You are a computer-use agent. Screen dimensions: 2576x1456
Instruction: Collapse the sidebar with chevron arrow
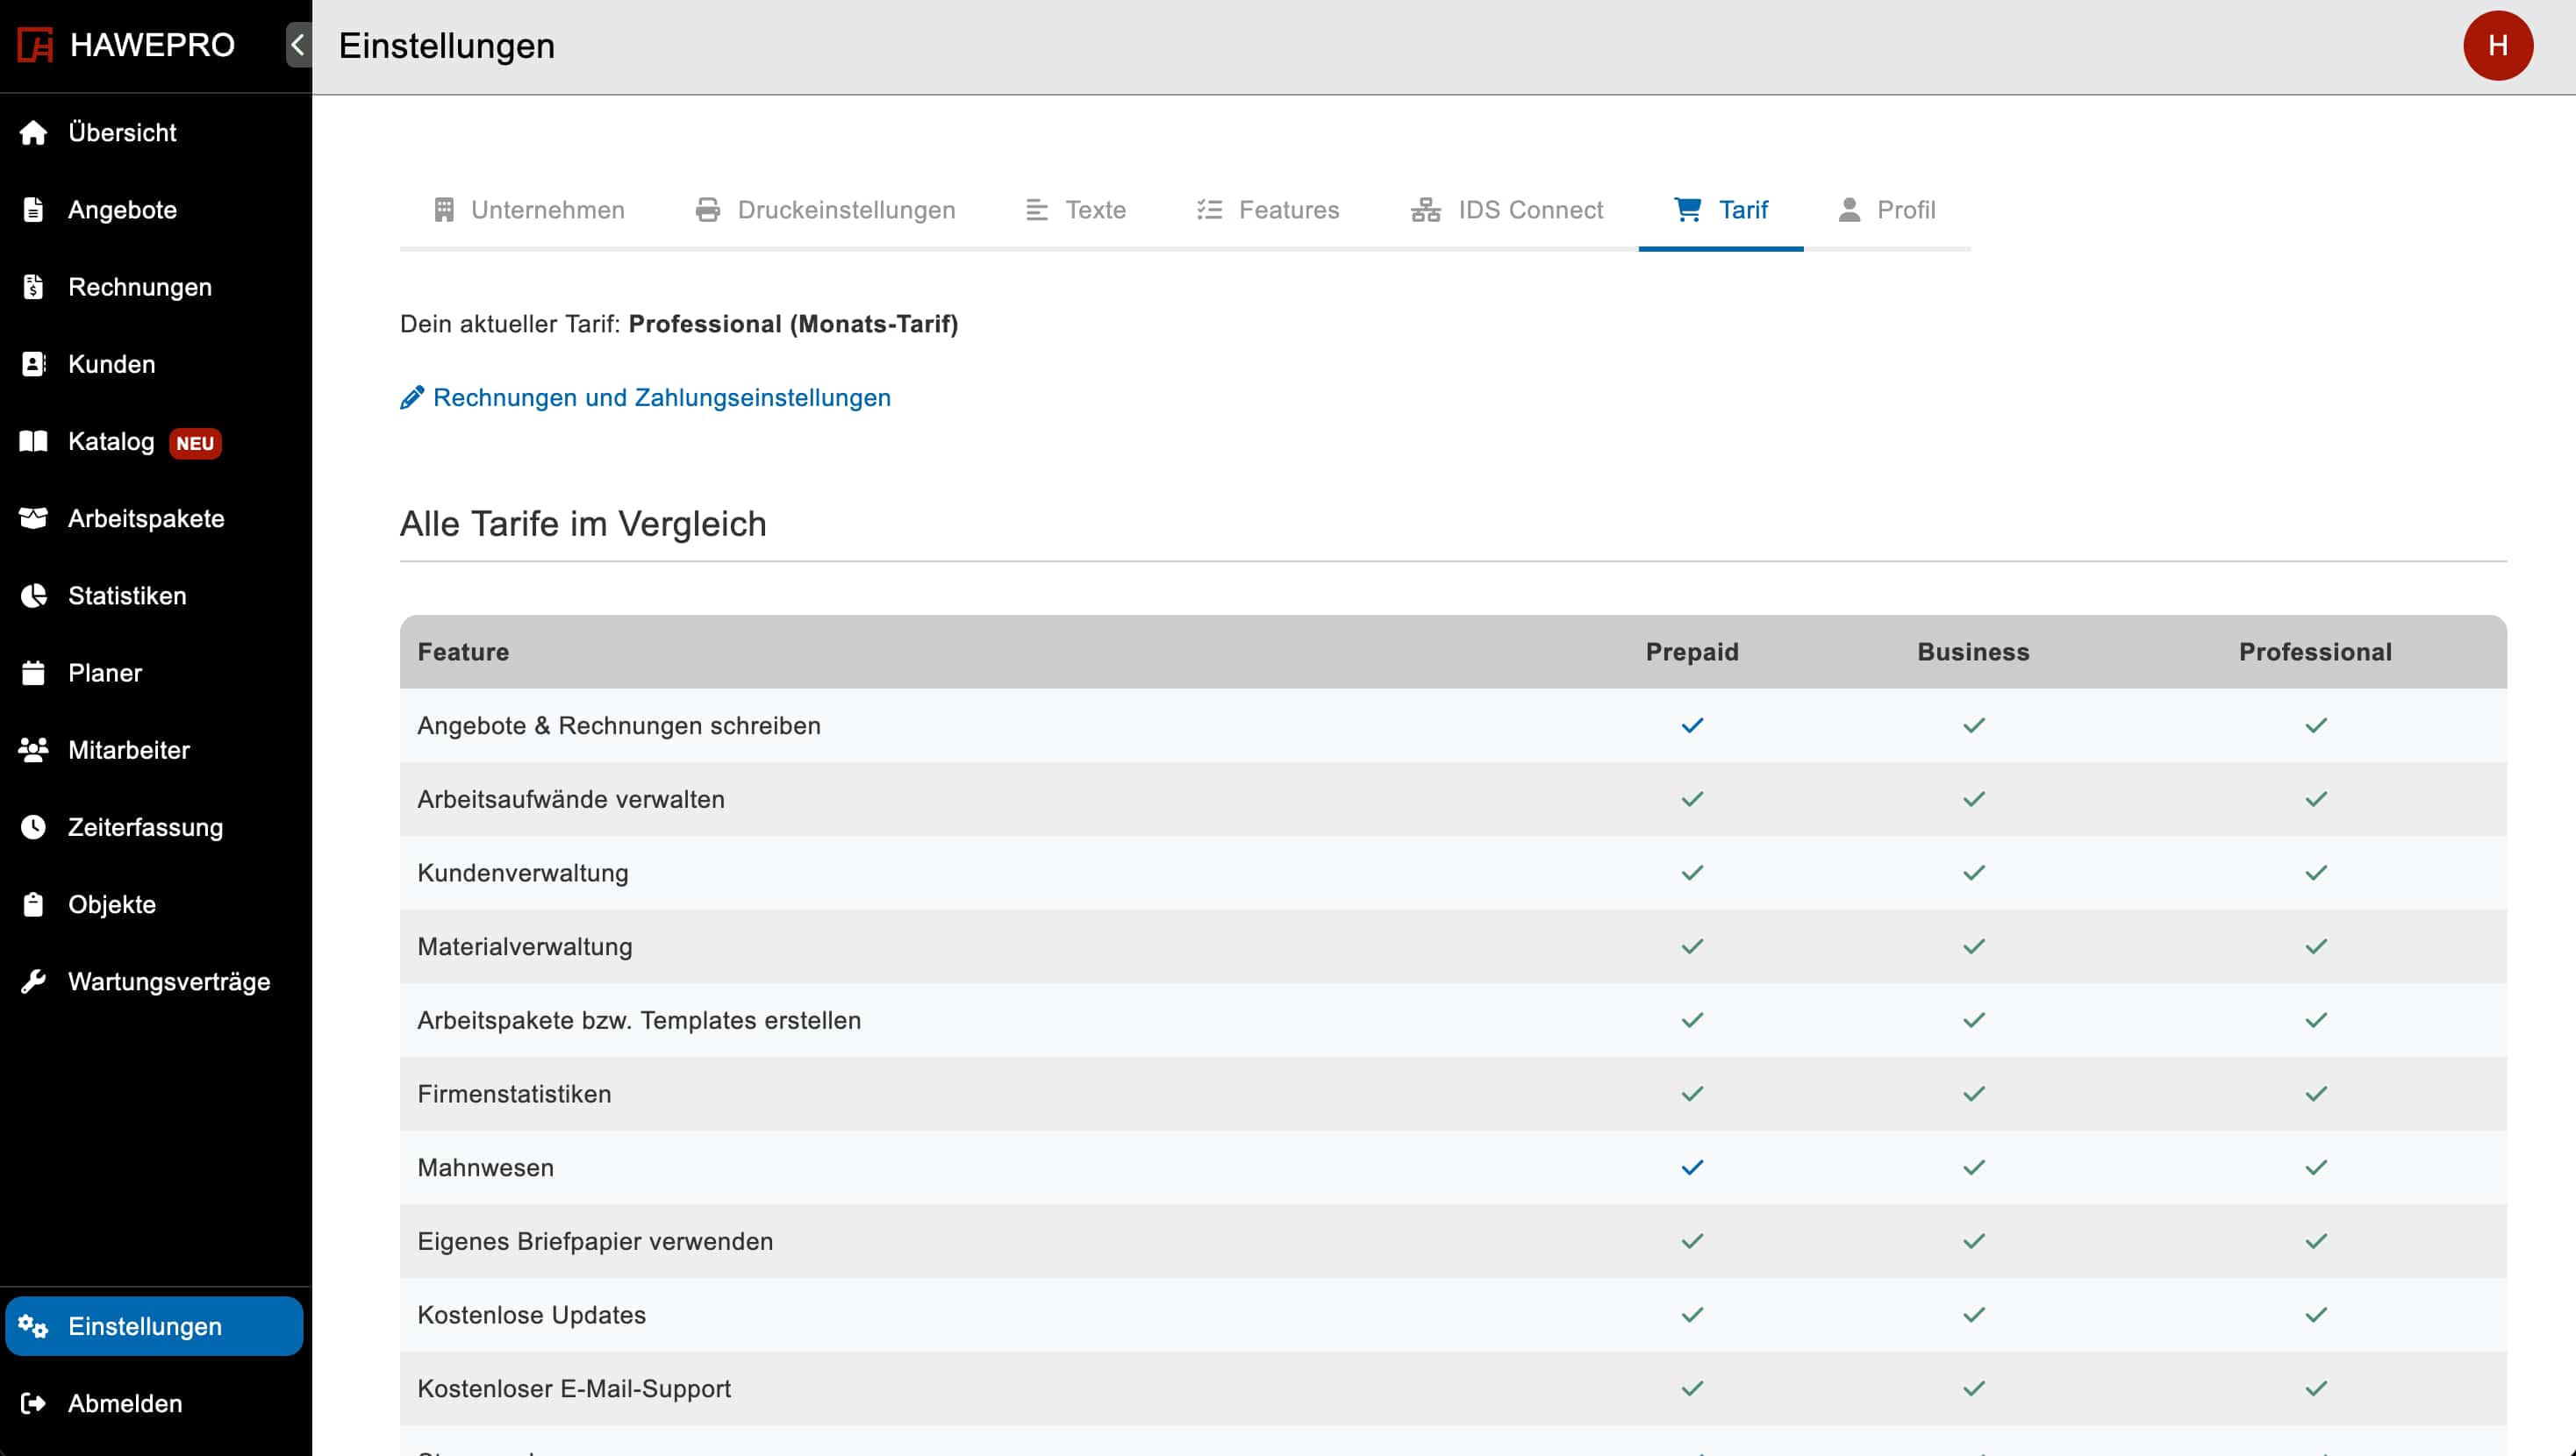tap(298, 45)
